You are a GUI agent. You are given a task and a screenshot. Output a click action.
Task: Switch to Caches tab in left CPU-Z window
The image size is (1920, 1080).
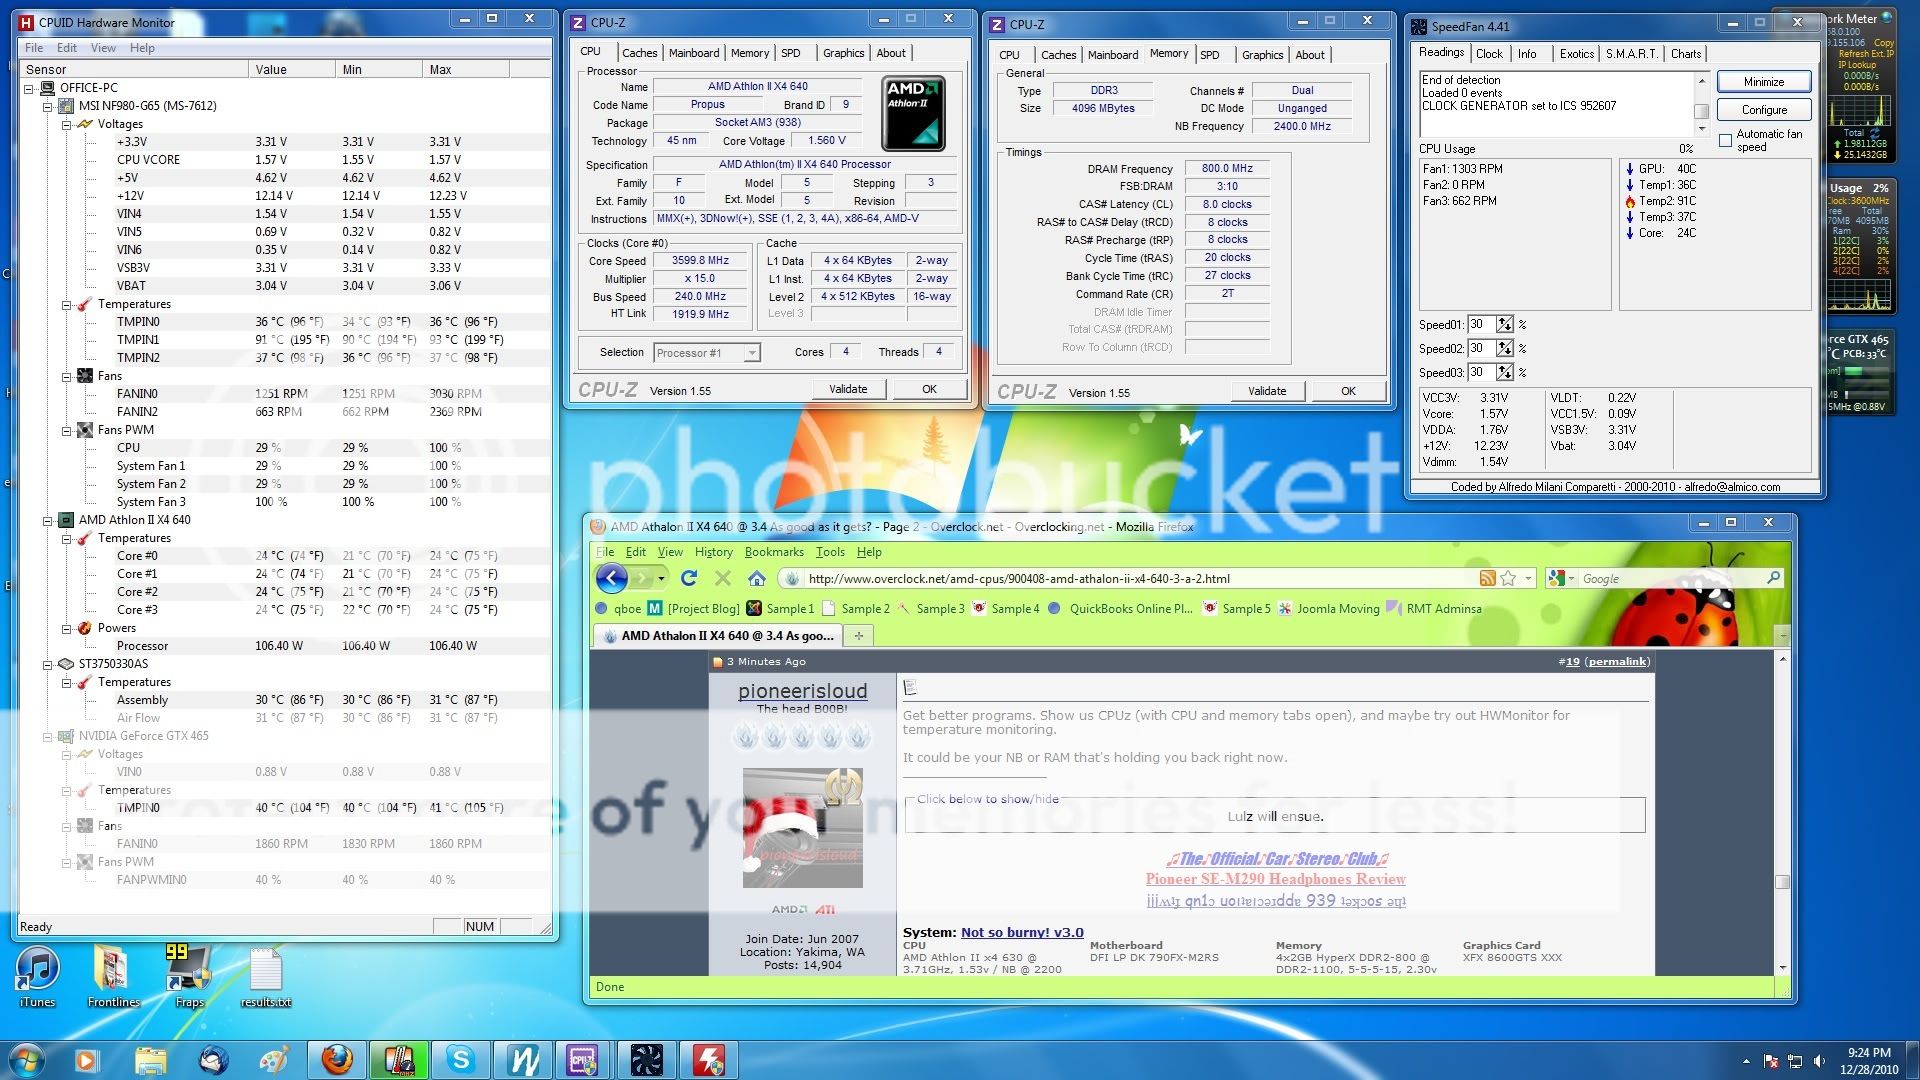[x=639, y=53]
